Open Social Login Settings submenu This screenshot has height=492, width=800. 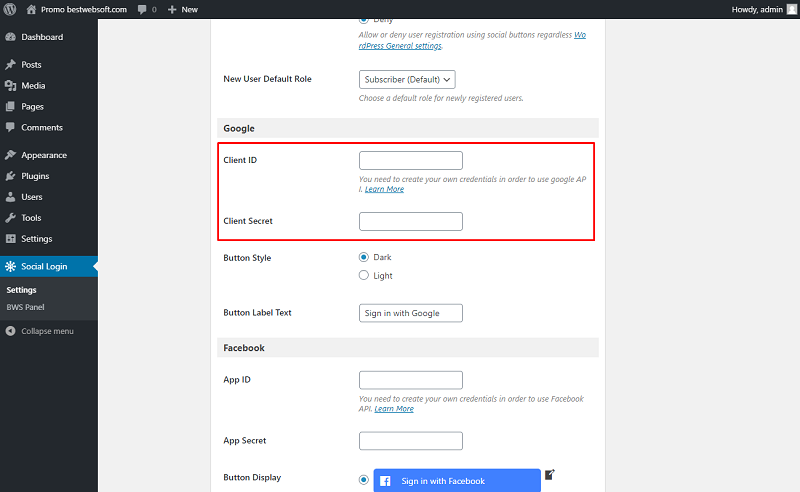click(x=21, y=290)
